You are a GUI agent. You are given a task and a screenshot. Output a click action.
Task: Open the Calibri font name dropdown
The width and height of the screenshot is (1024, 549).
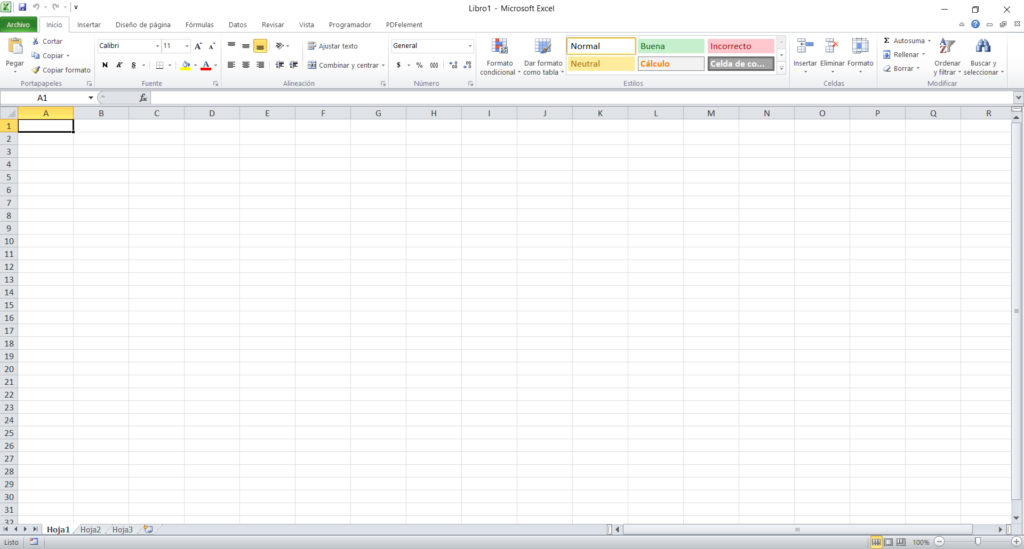157,46
